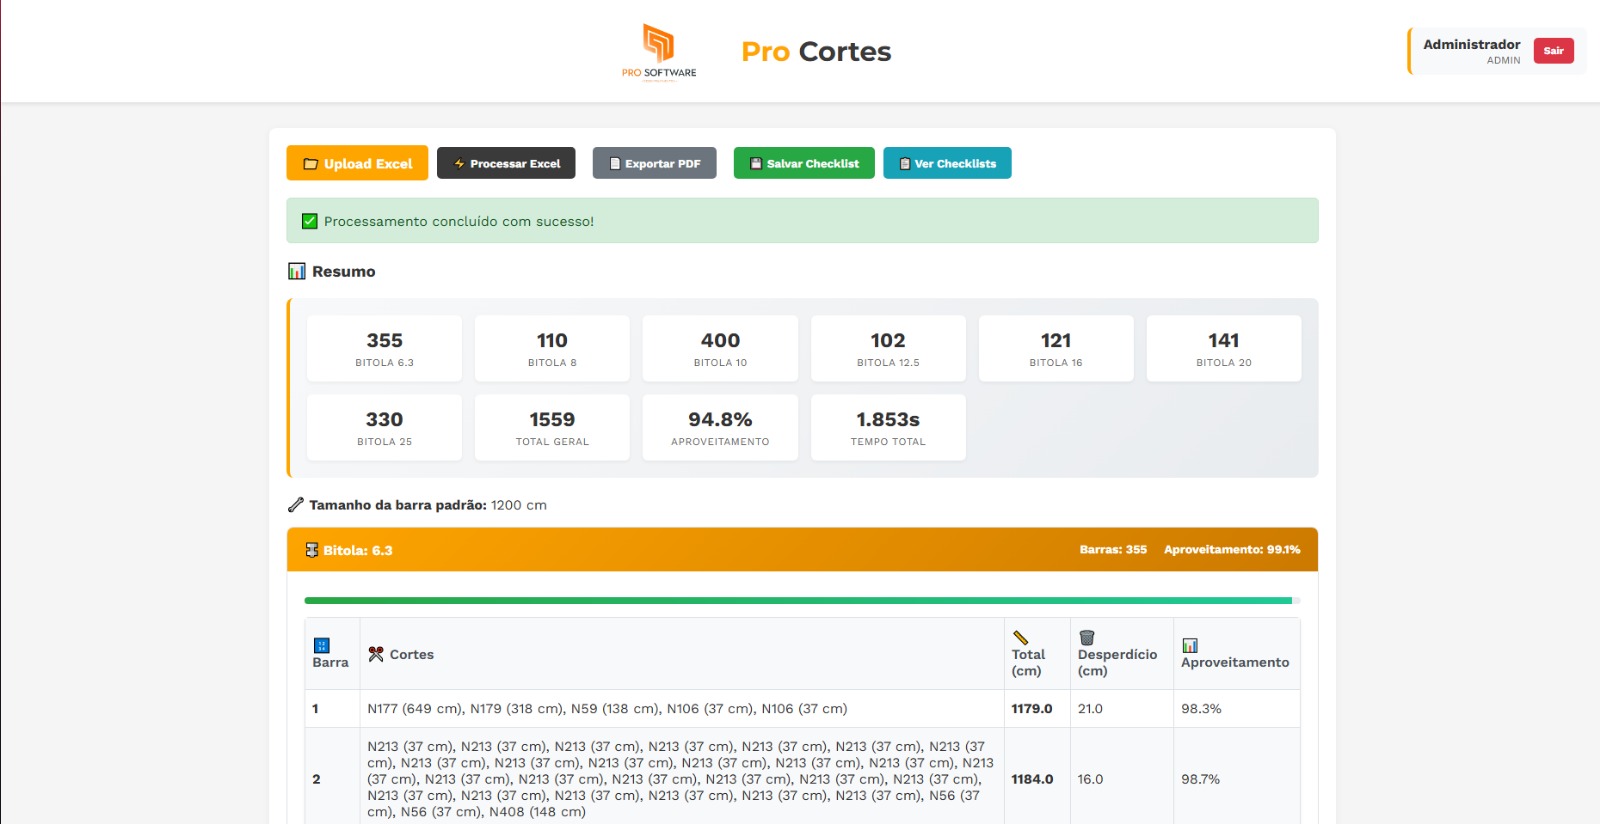Click the blue grid icon above Barra
1600x824 pixels.
click(321, 646)
